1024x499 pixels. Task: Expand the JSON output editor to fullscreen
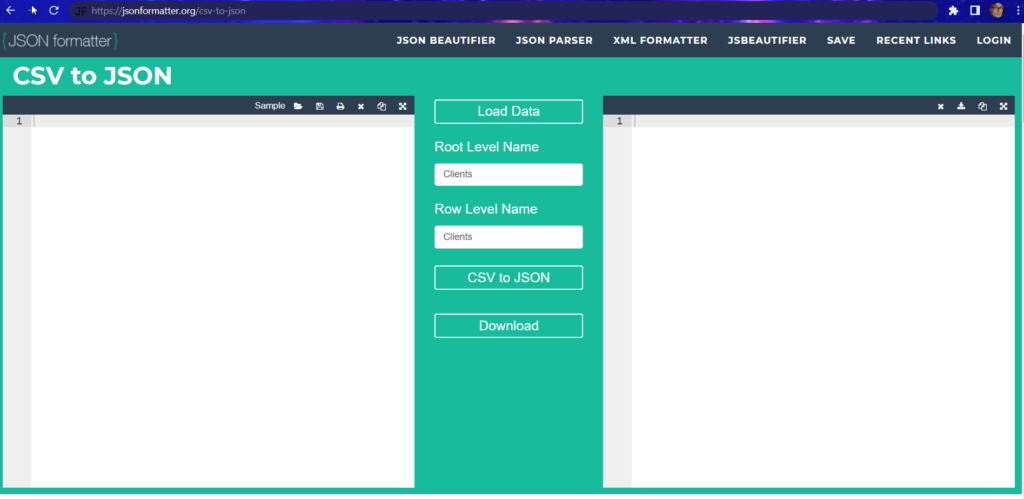[x=1003, y=106]
